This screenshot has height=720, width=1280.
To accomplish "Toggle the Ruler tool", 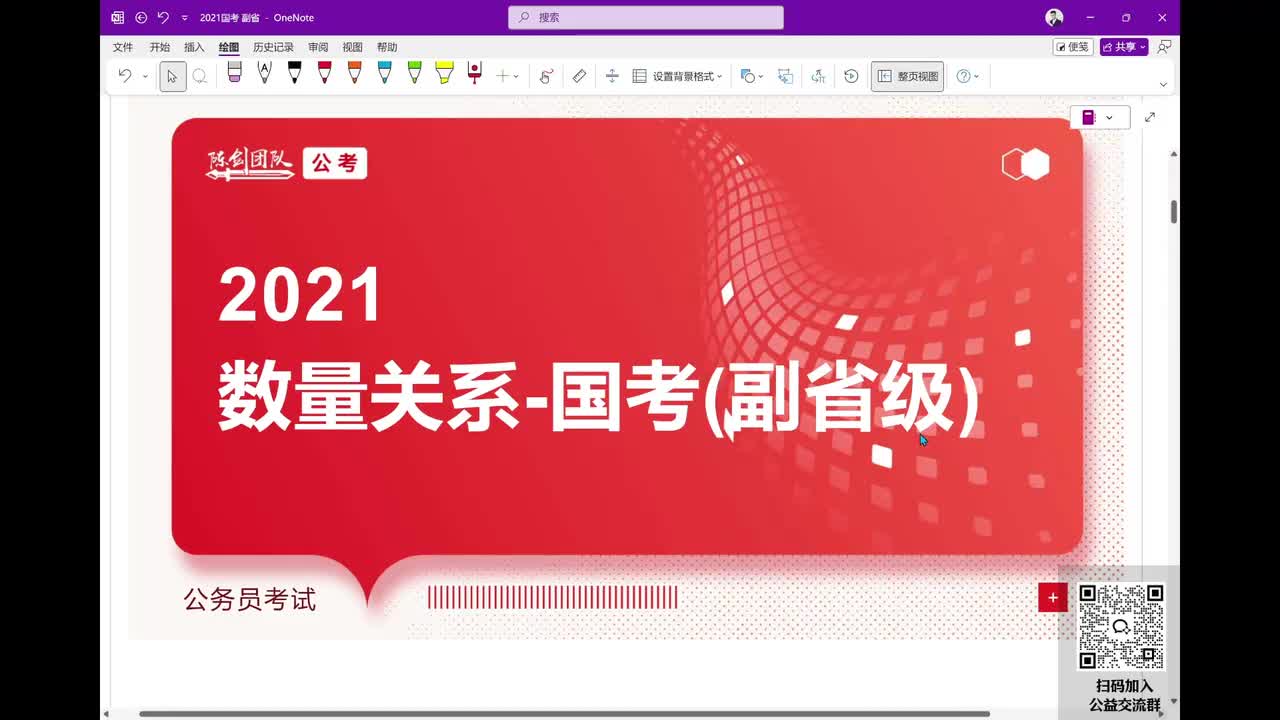I will (x=579, y=76).
